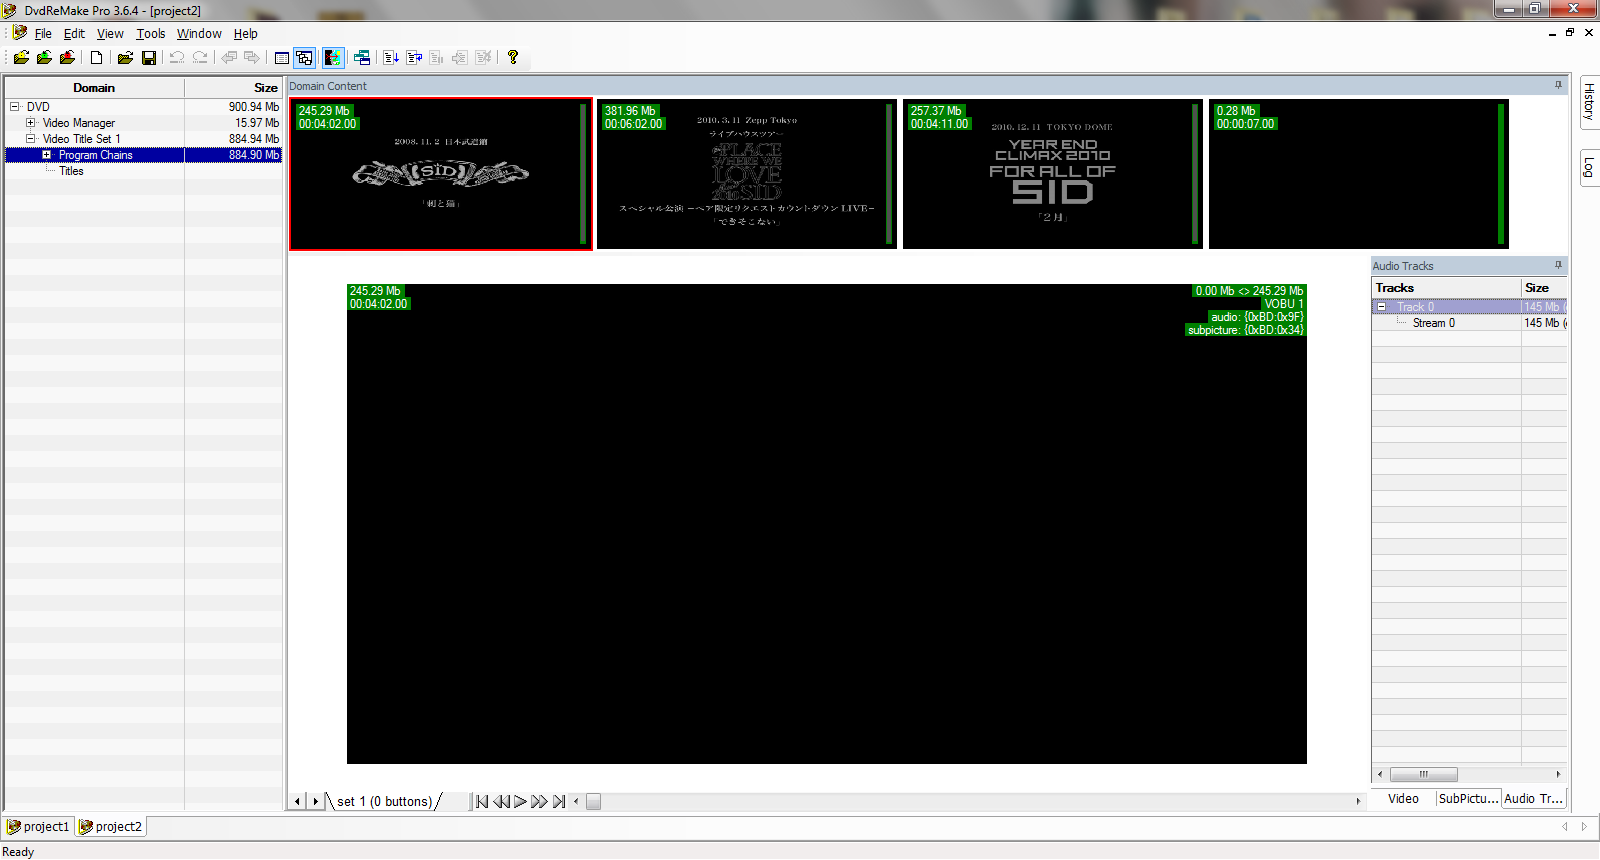1600x860 pixels.
Task: Toggle the cascaded windows view button
Action: tap(304, 58)
